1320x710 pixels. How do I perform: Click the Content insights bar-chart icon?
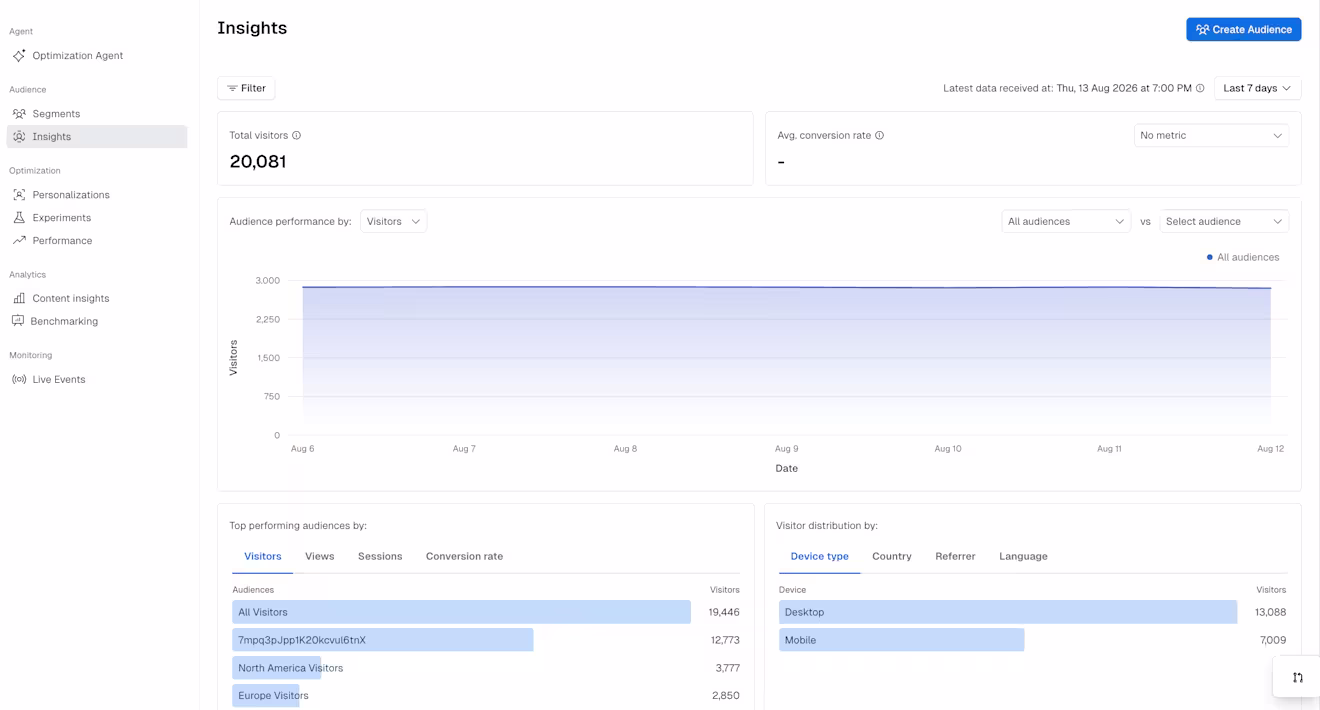click(19, 299)
